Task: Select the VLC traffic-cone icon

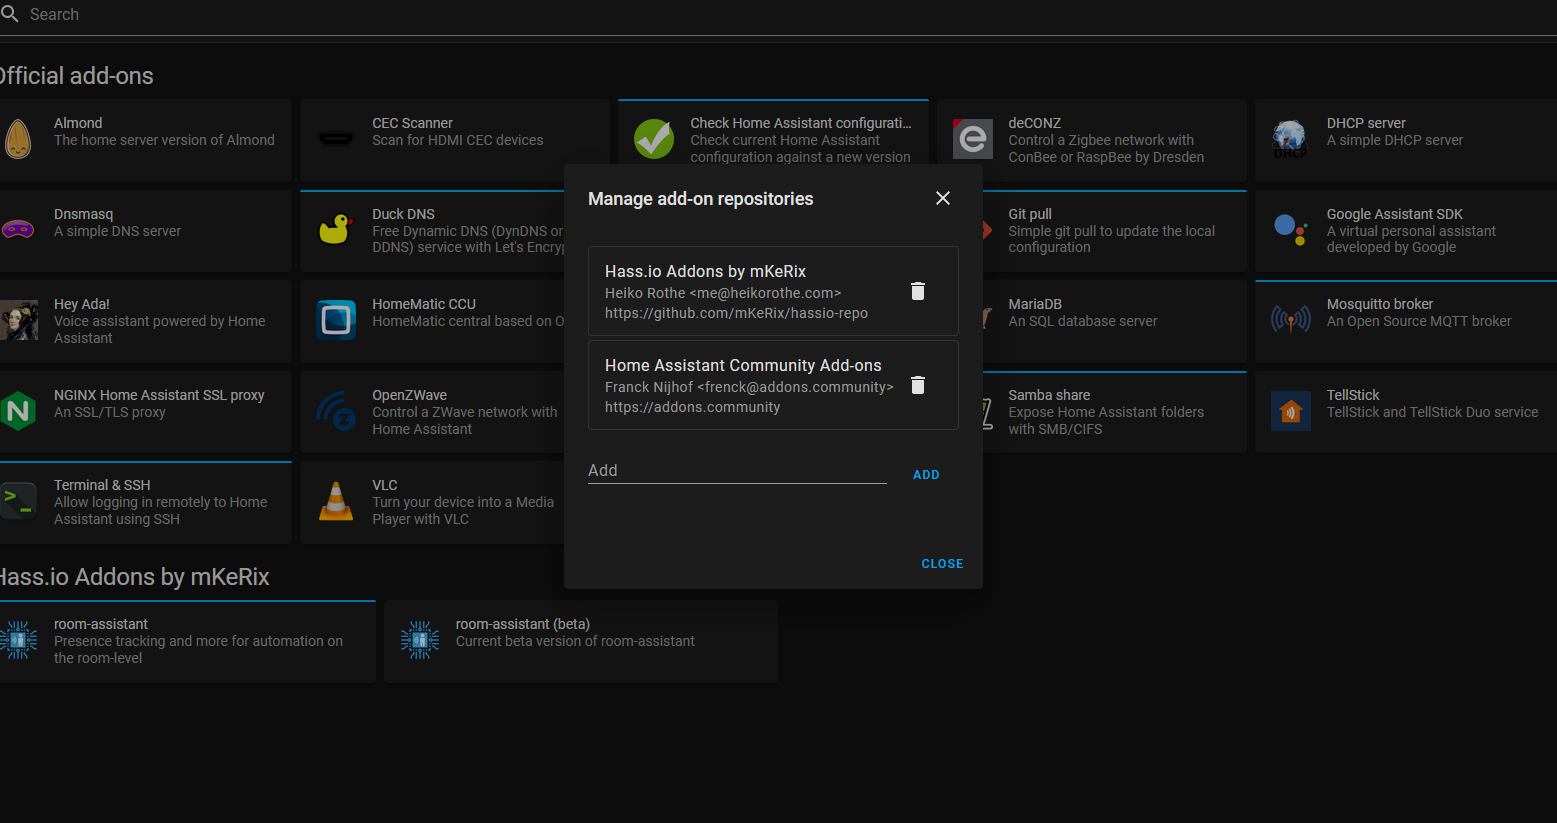Action: point(336,501)
